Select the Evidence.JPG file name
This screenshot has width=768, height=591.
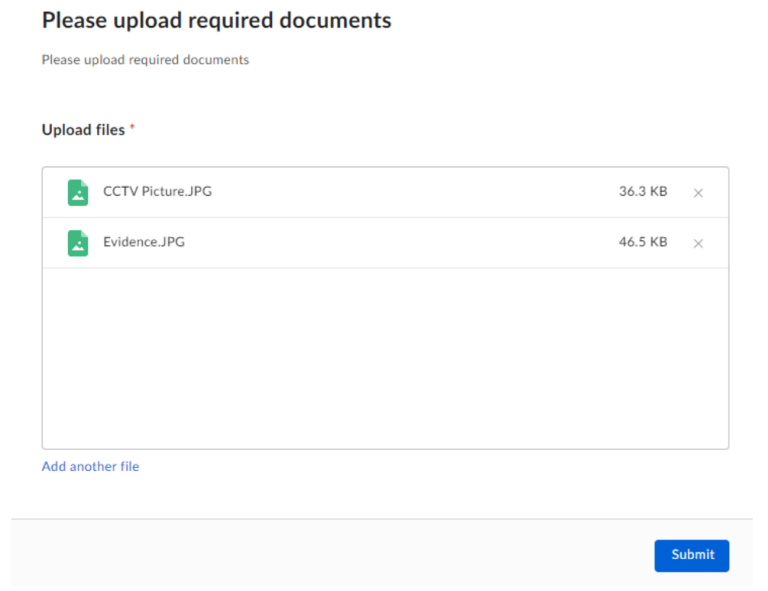point(144,243)
